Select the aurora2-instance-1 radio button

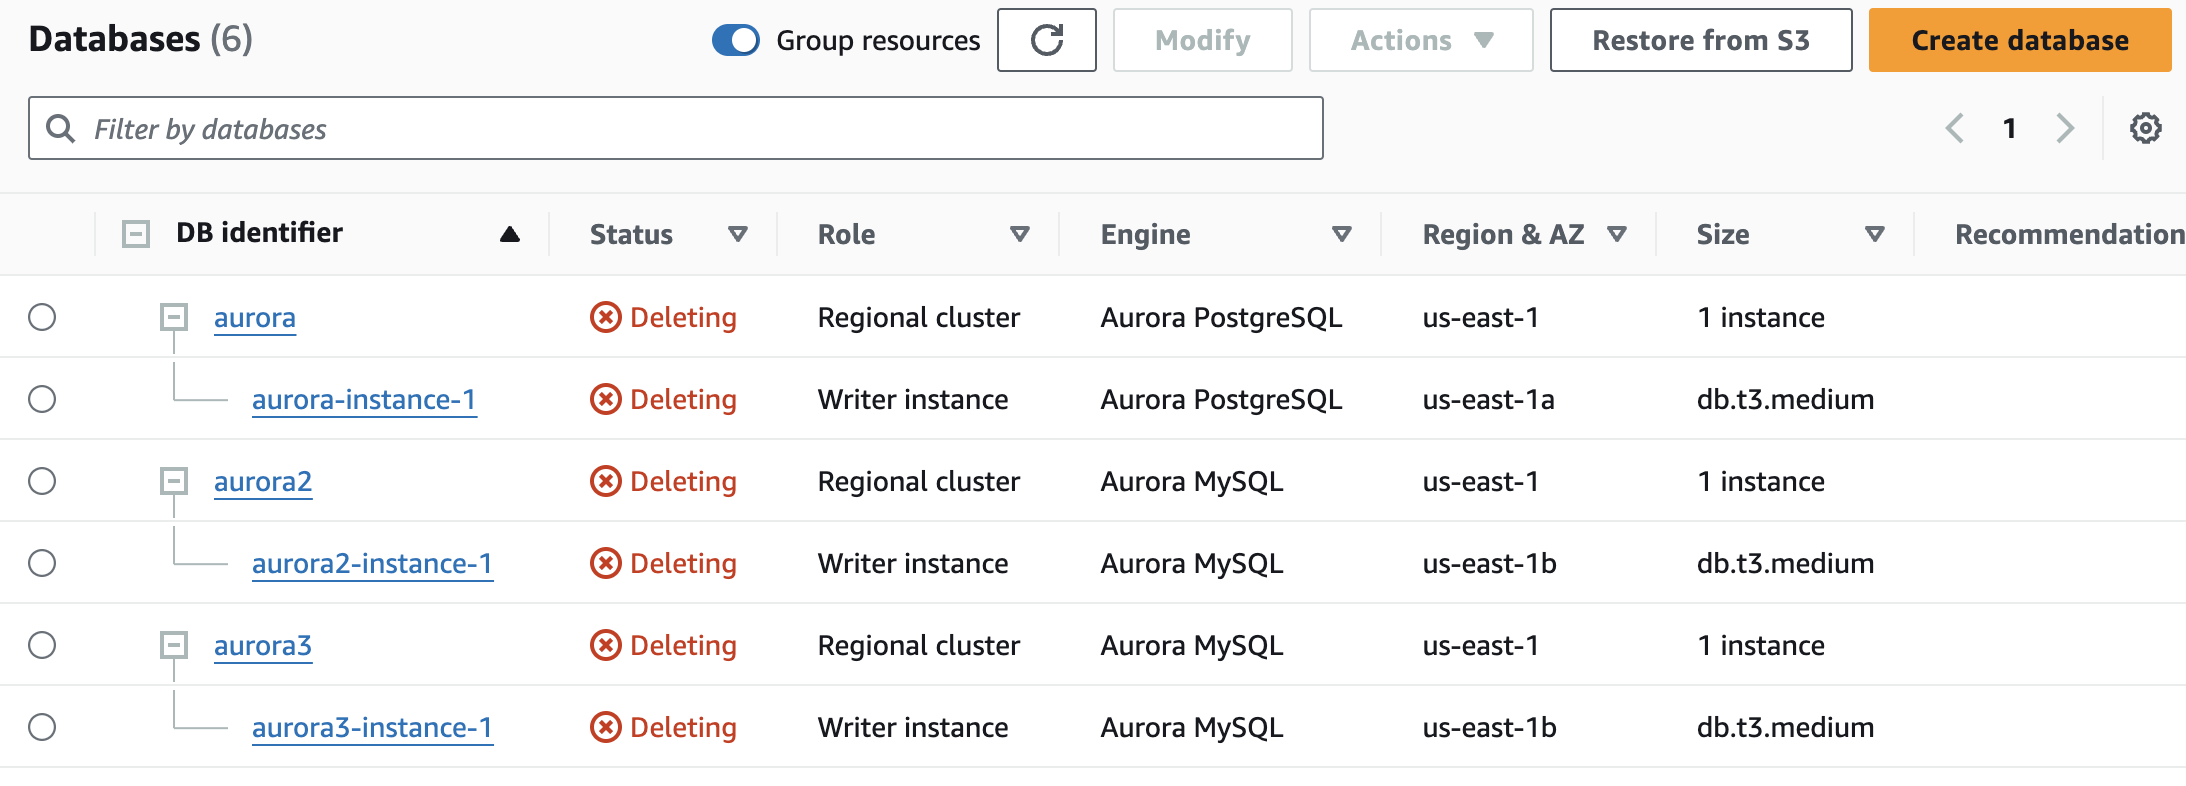click(42, 563)
